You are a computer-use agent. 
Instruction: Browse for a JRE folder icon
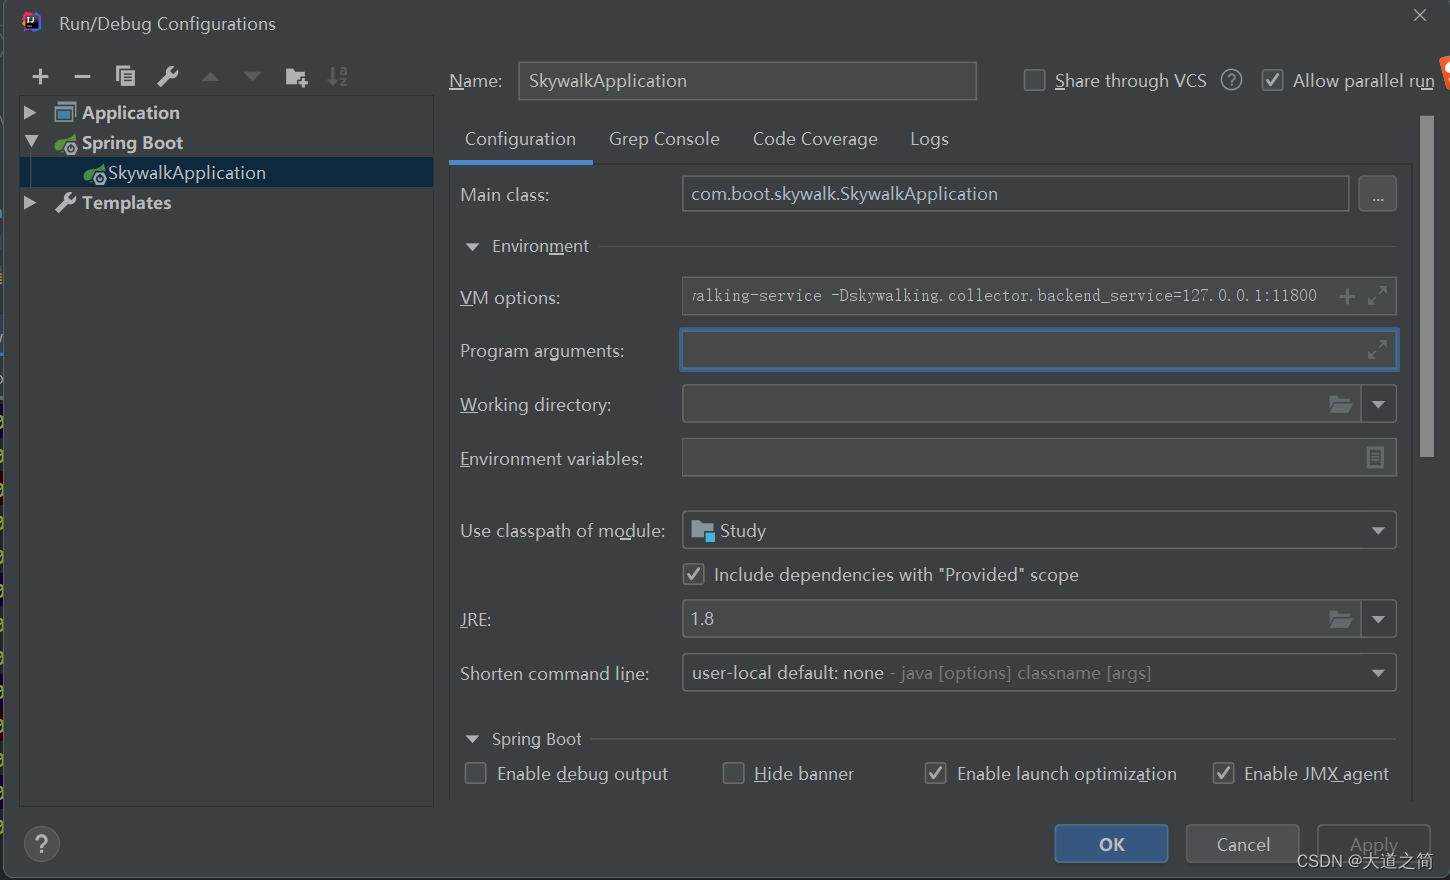pos(1340,619)
